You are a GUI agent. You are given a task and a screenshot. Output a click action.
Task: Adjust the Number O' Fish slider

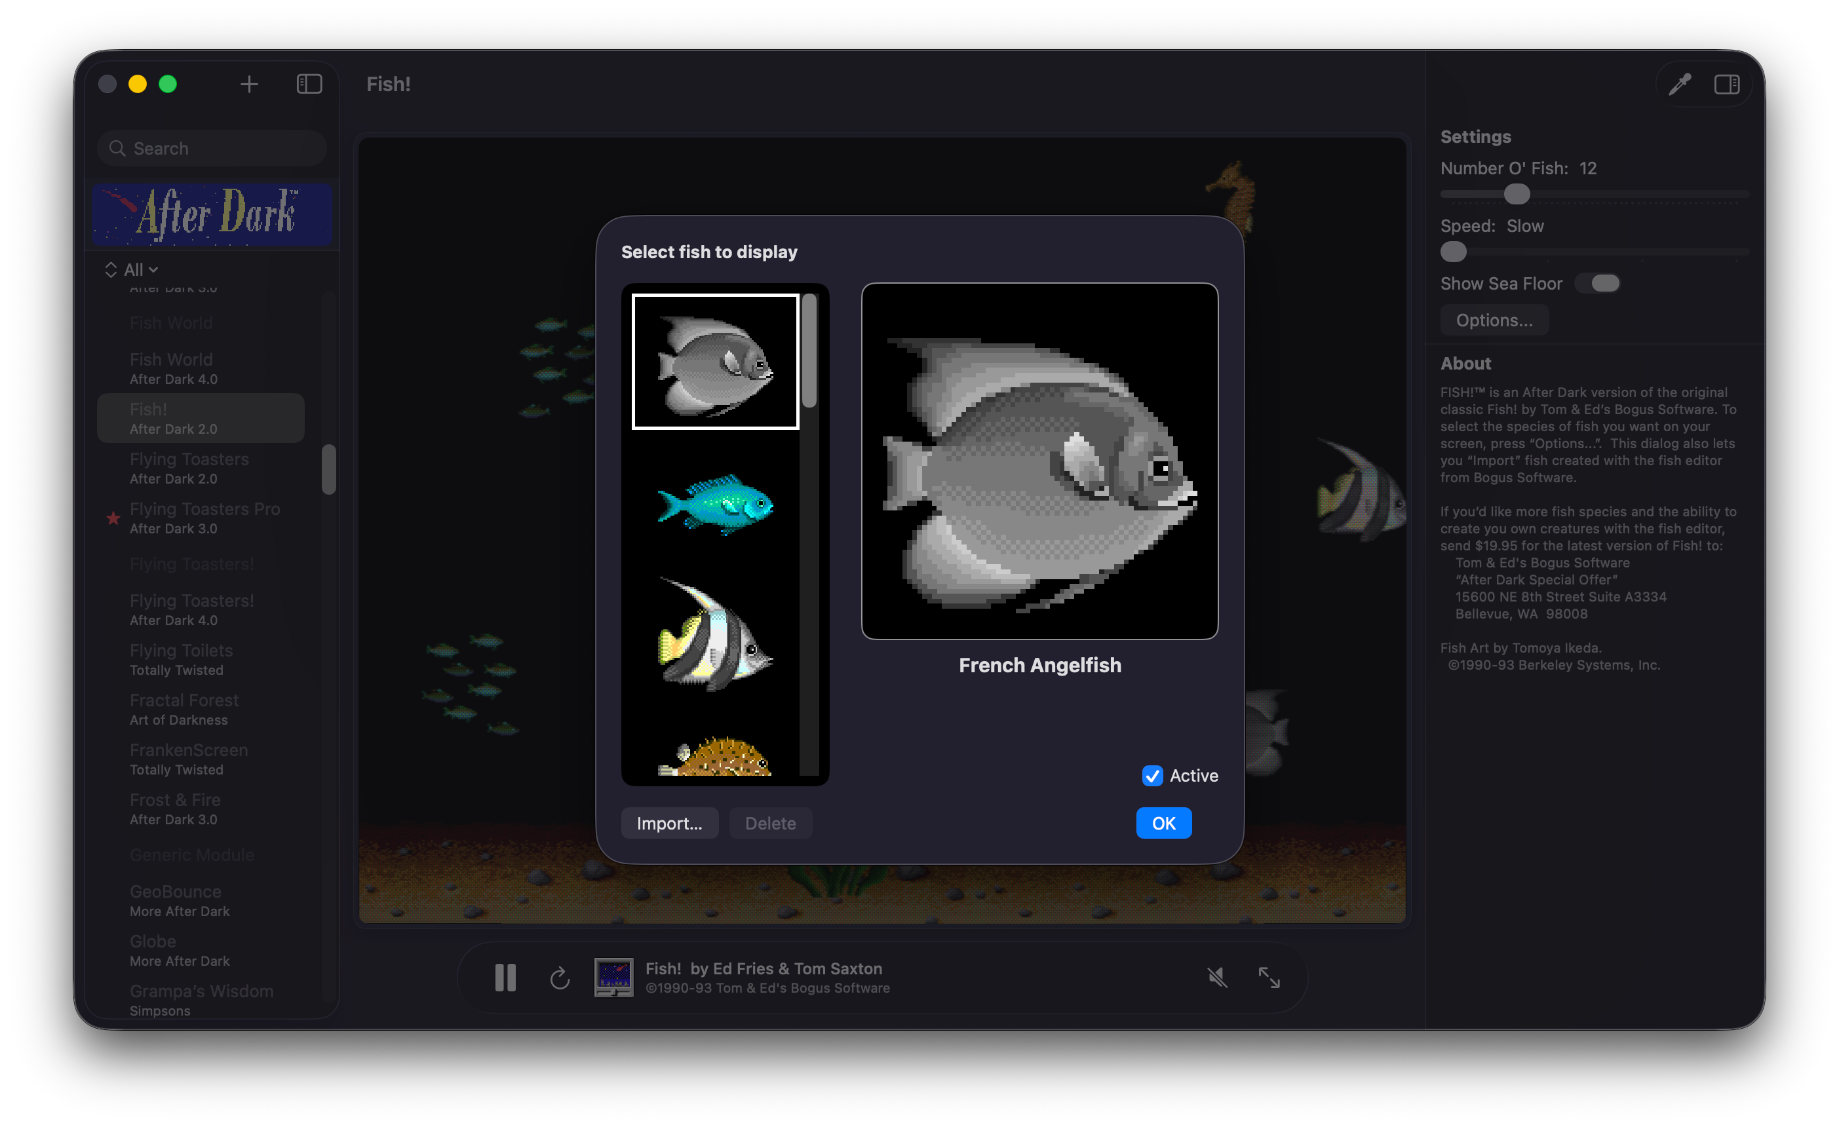coord(1516,194)
